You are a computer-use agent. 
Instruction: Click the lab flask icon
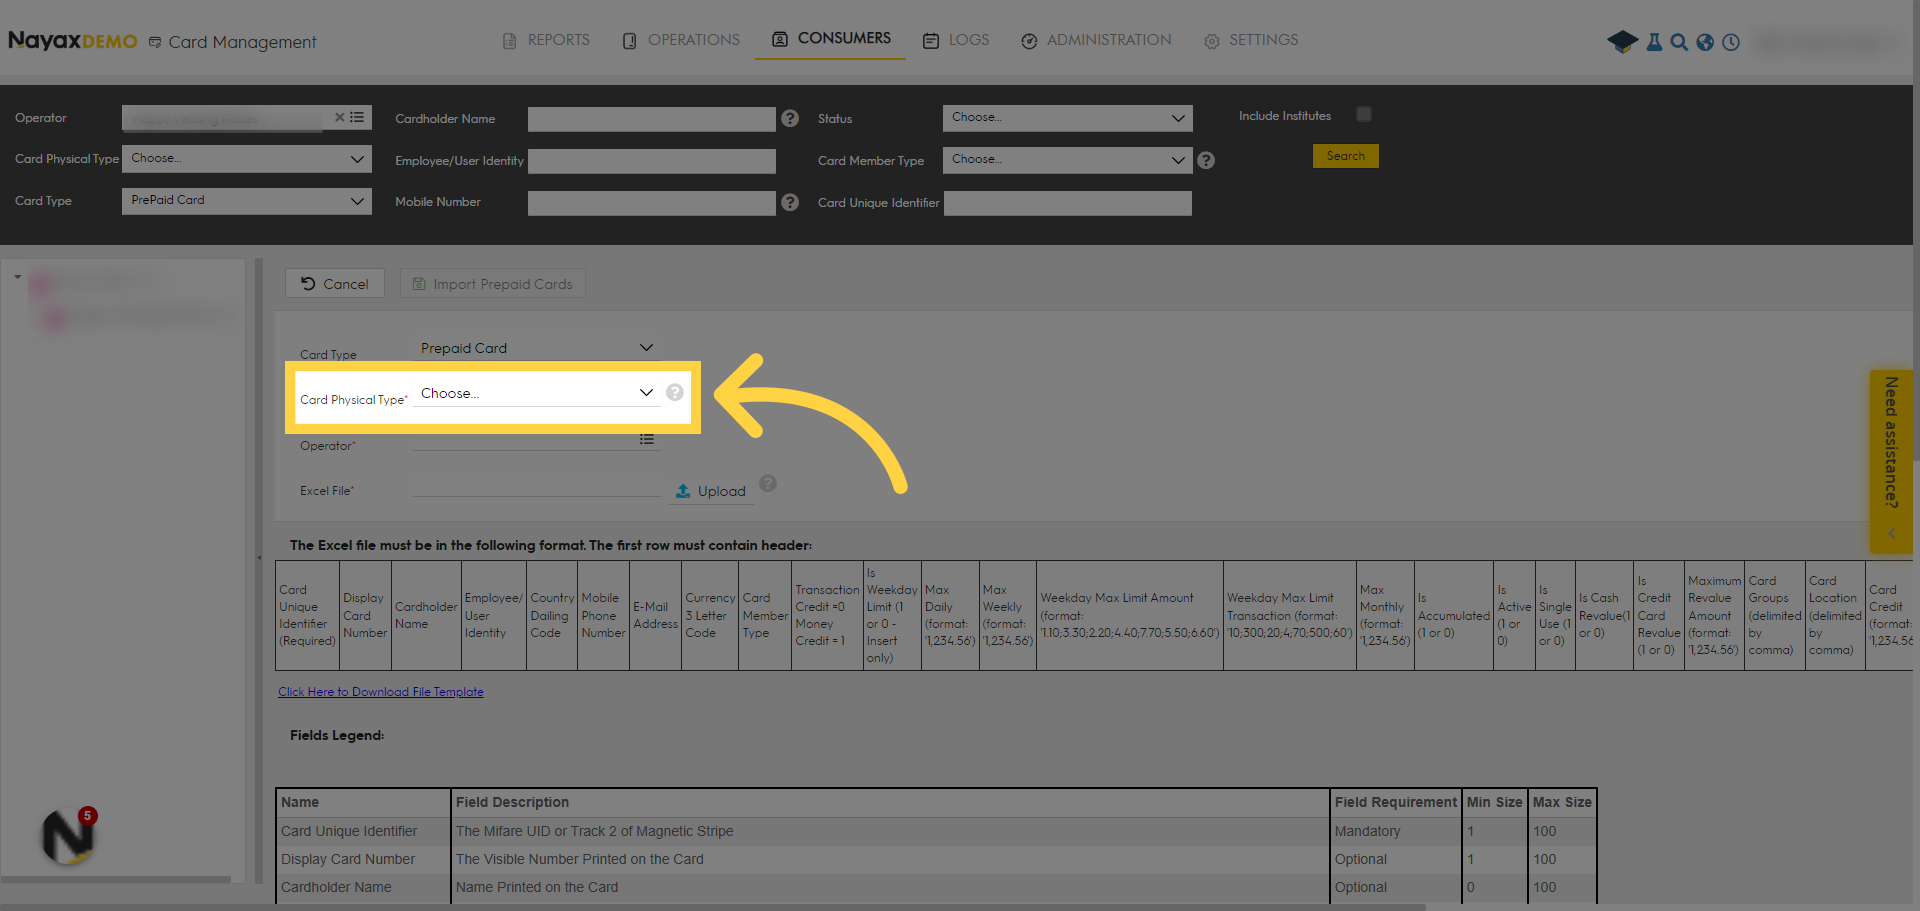1654,42
